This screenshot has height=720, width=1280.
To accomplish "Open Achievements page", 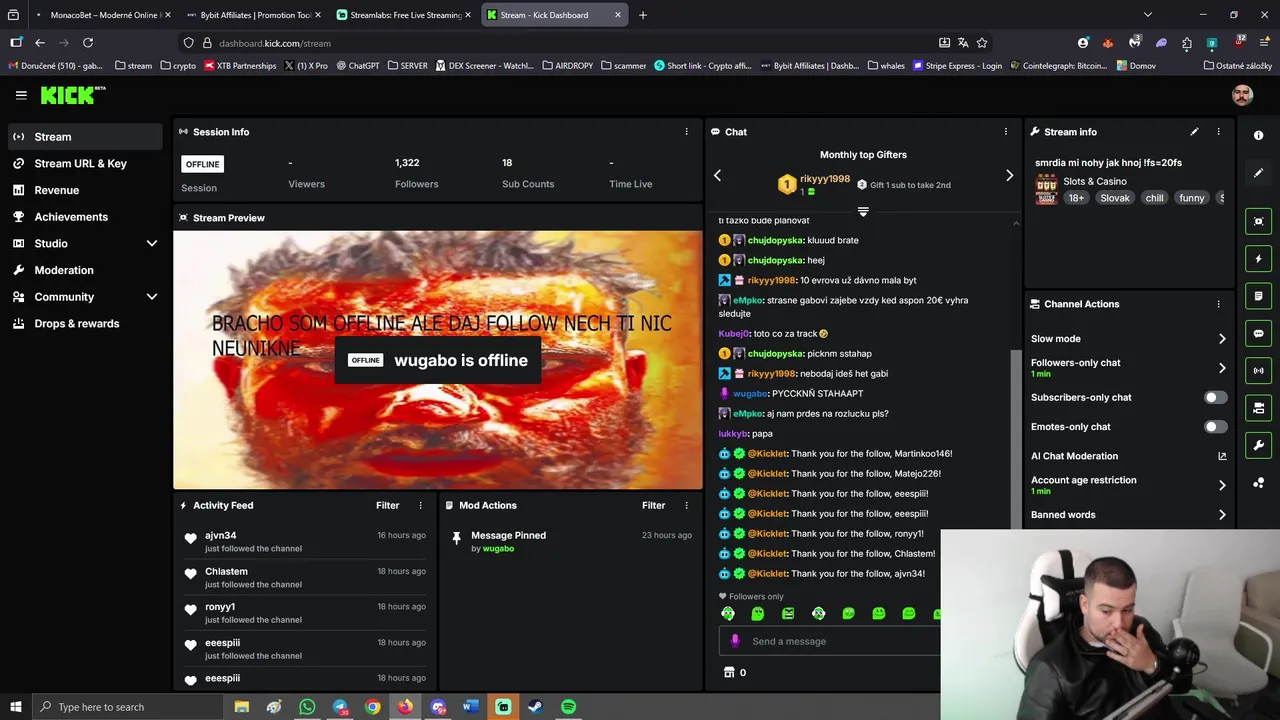I will (x=85, y=217).
